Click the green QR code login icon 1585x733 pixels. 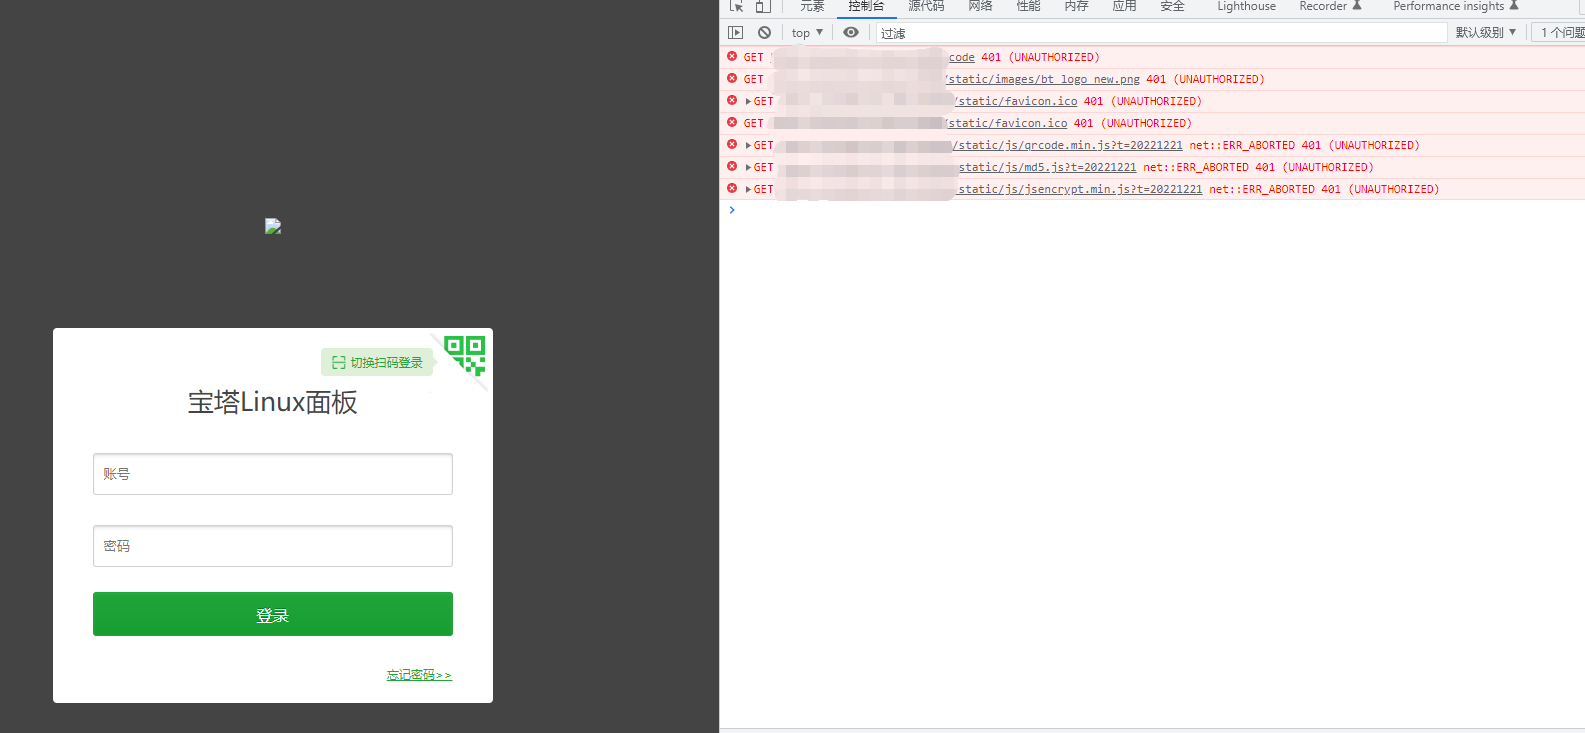[465, 356]
